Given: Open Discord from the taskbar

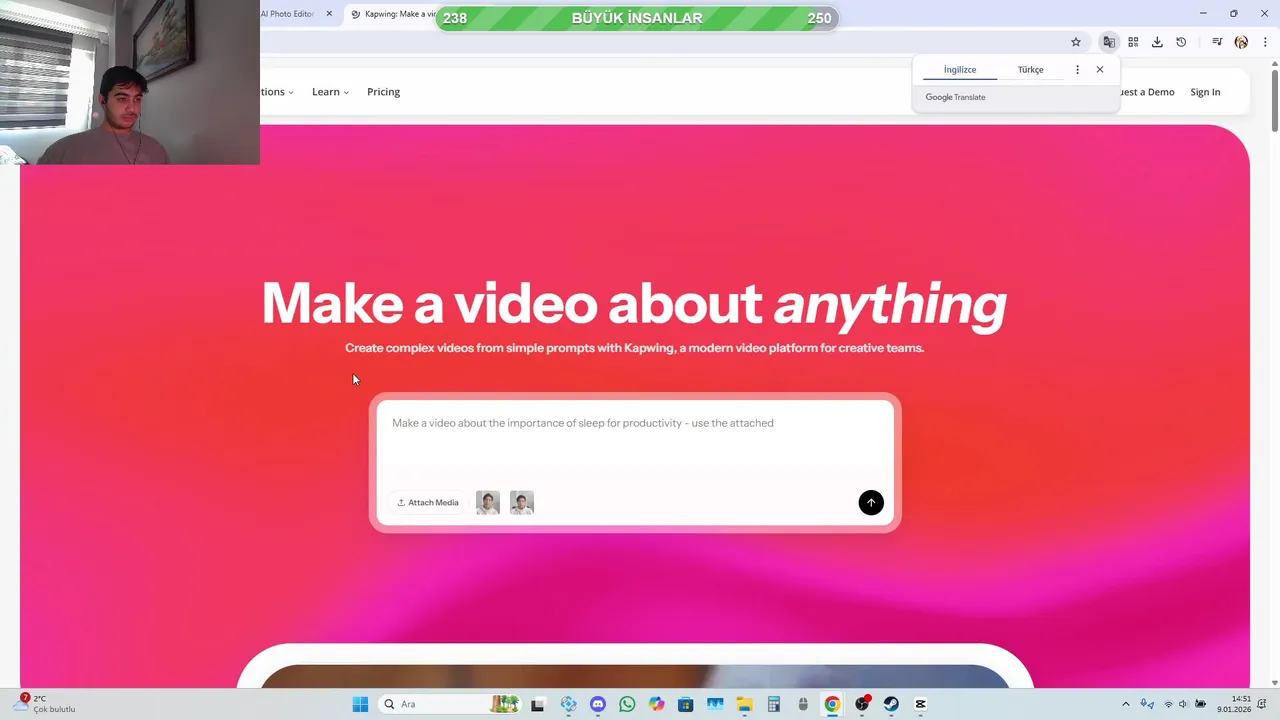Looking at the screenshot, I should pyautogui.click(x=598, y=704).
